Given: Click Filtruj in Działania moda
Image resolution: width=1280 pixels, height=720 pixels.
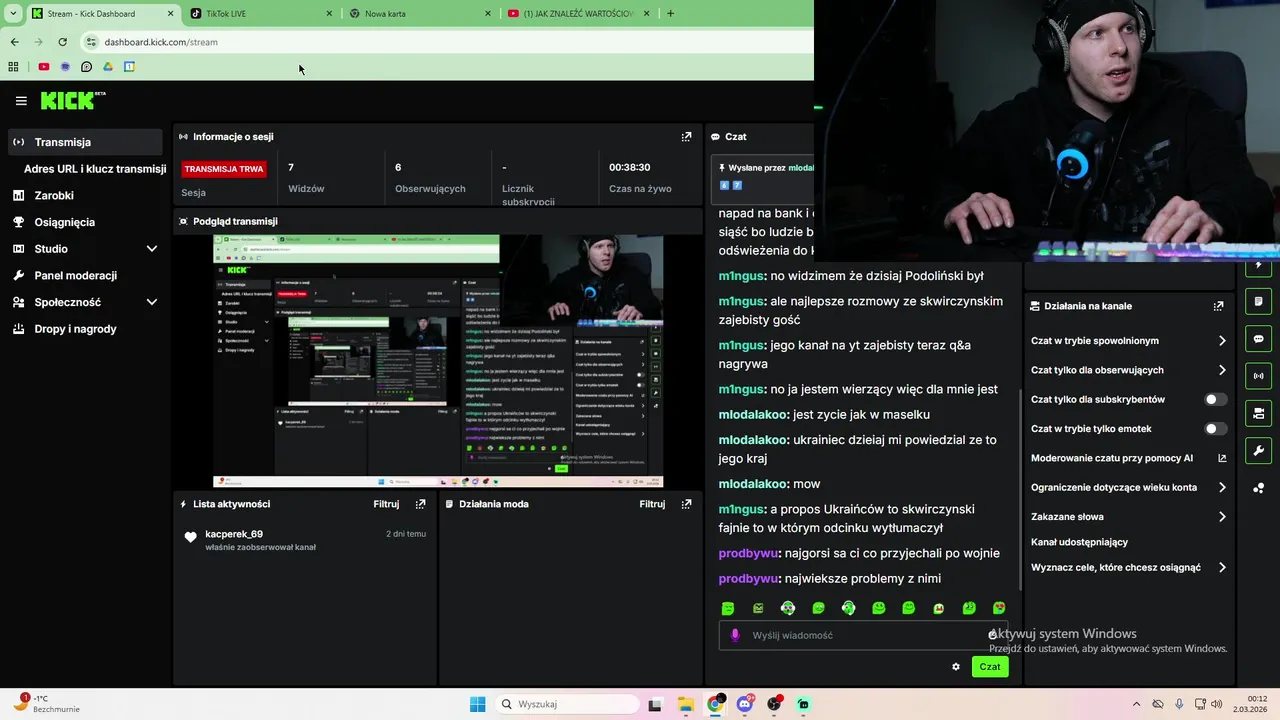Looking at the screenshot, I should coord(652,504).
